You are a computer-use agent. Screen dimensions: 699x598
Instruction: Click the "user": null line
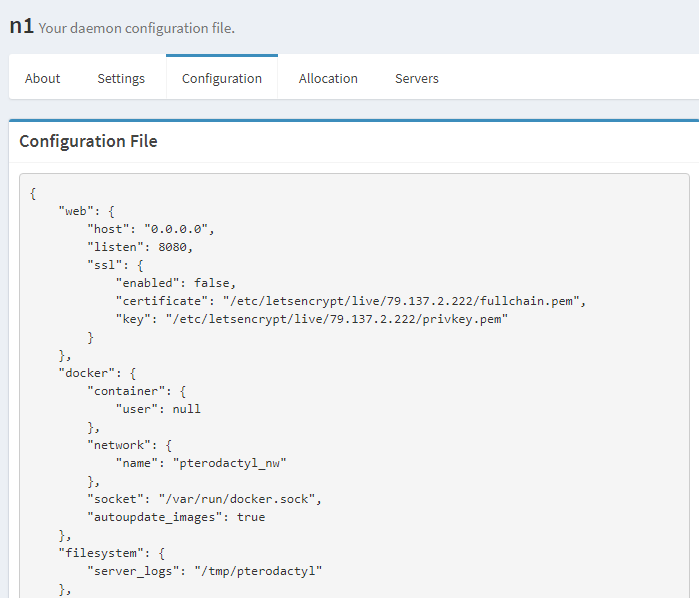tap(158, 409)
